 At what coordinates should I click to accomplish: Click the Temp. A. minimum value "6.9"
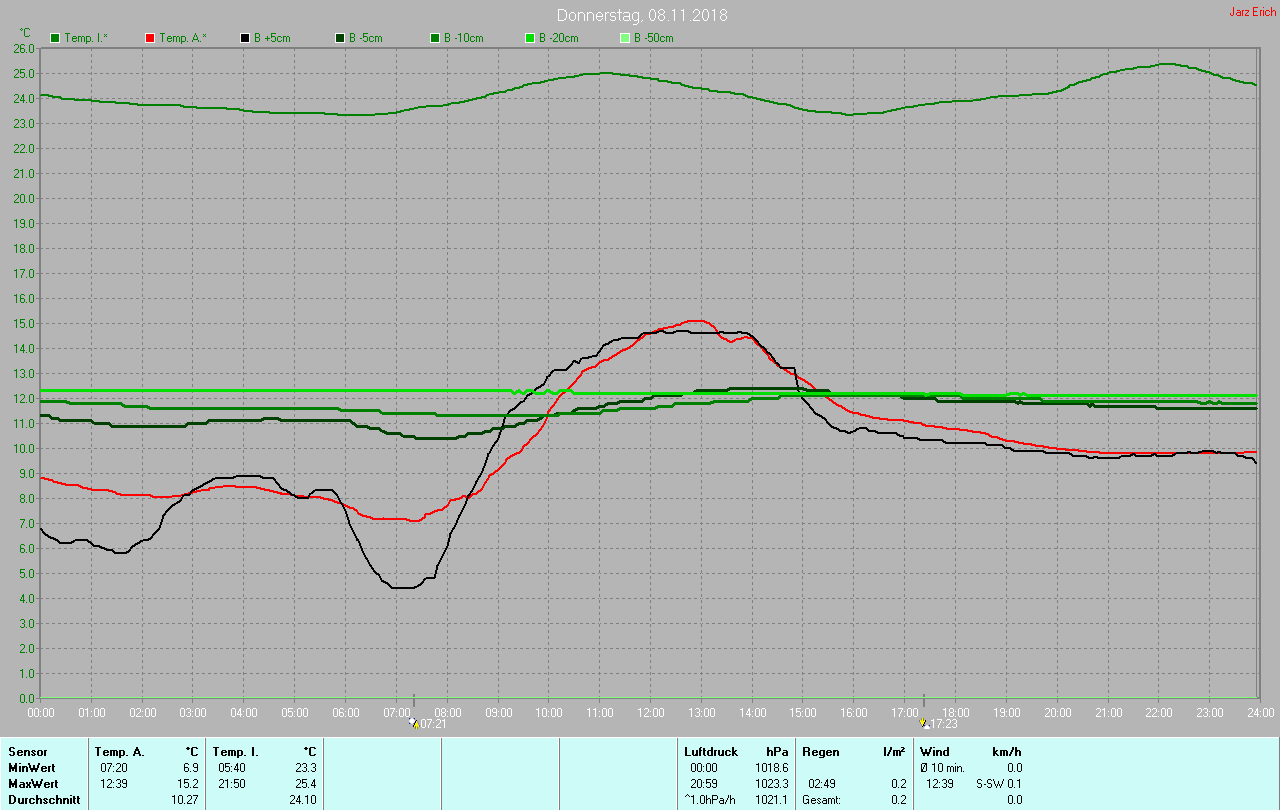coord(190,767)
